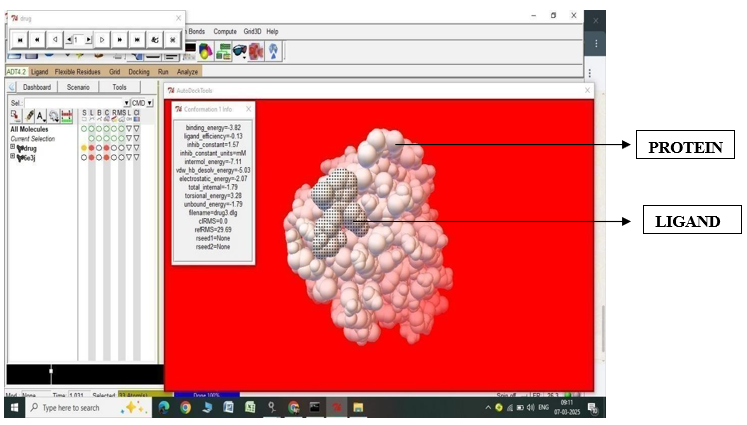Open the Docking menu

click(x=138, y=72)
